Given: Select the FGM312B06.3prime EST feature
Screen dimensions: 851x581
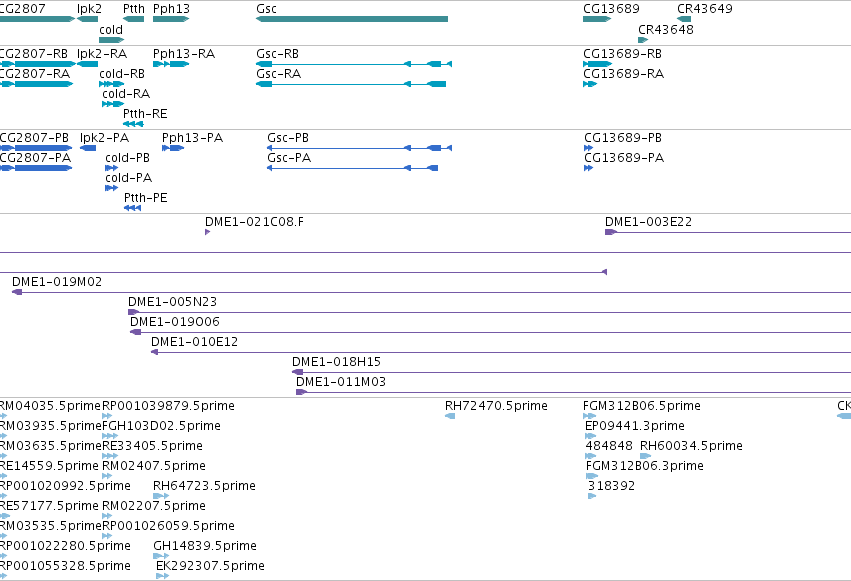Looking at the screenshot, I should pos(592,476).
